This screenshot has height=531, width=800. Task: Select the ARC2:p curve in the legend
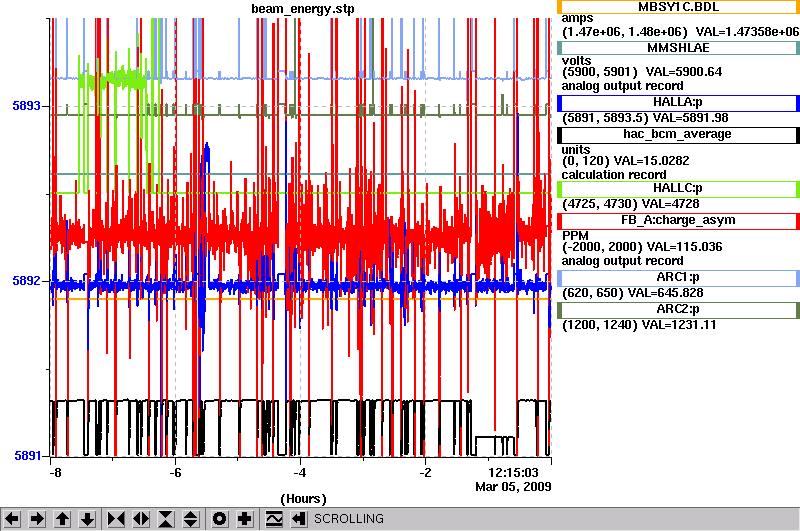(x=678, y=310)
